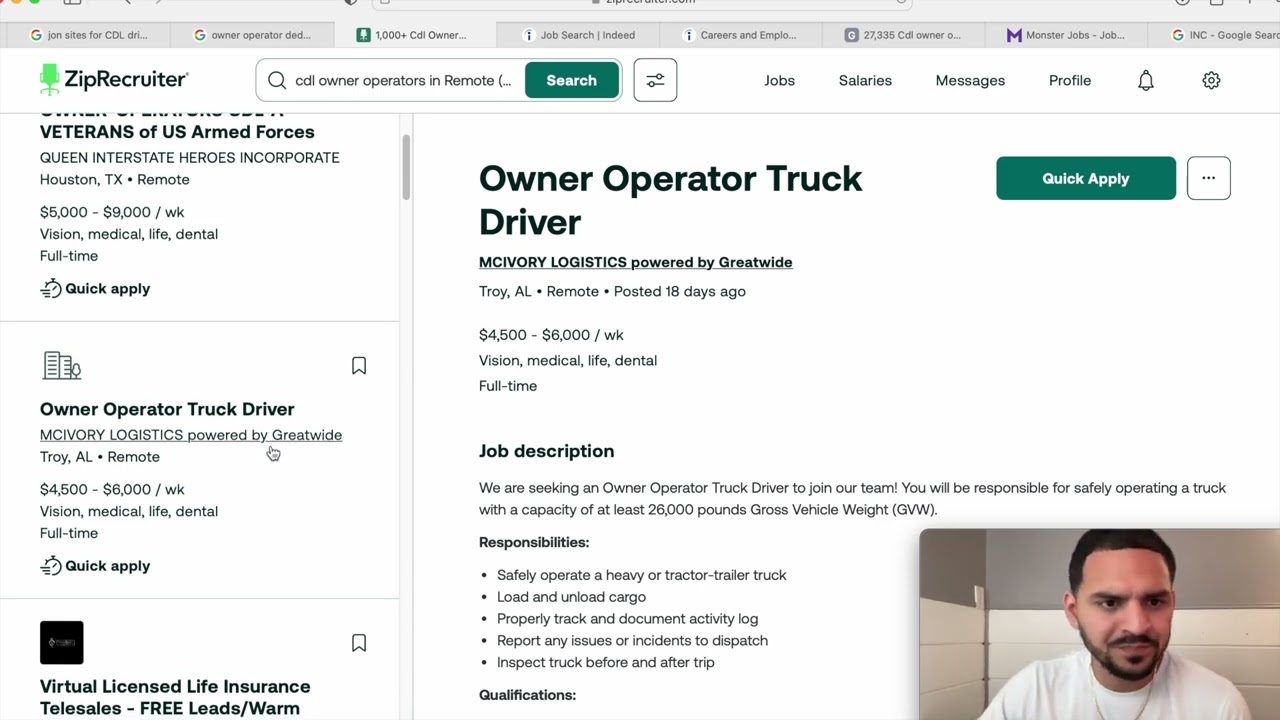Click the magnifier icon in search field
Viewport: 1280px width, 720px height.
coord(277,80)
